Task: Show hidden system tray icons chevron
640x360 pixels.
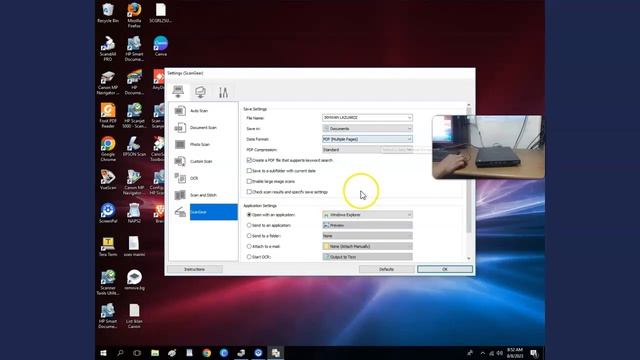Action: 483,353
